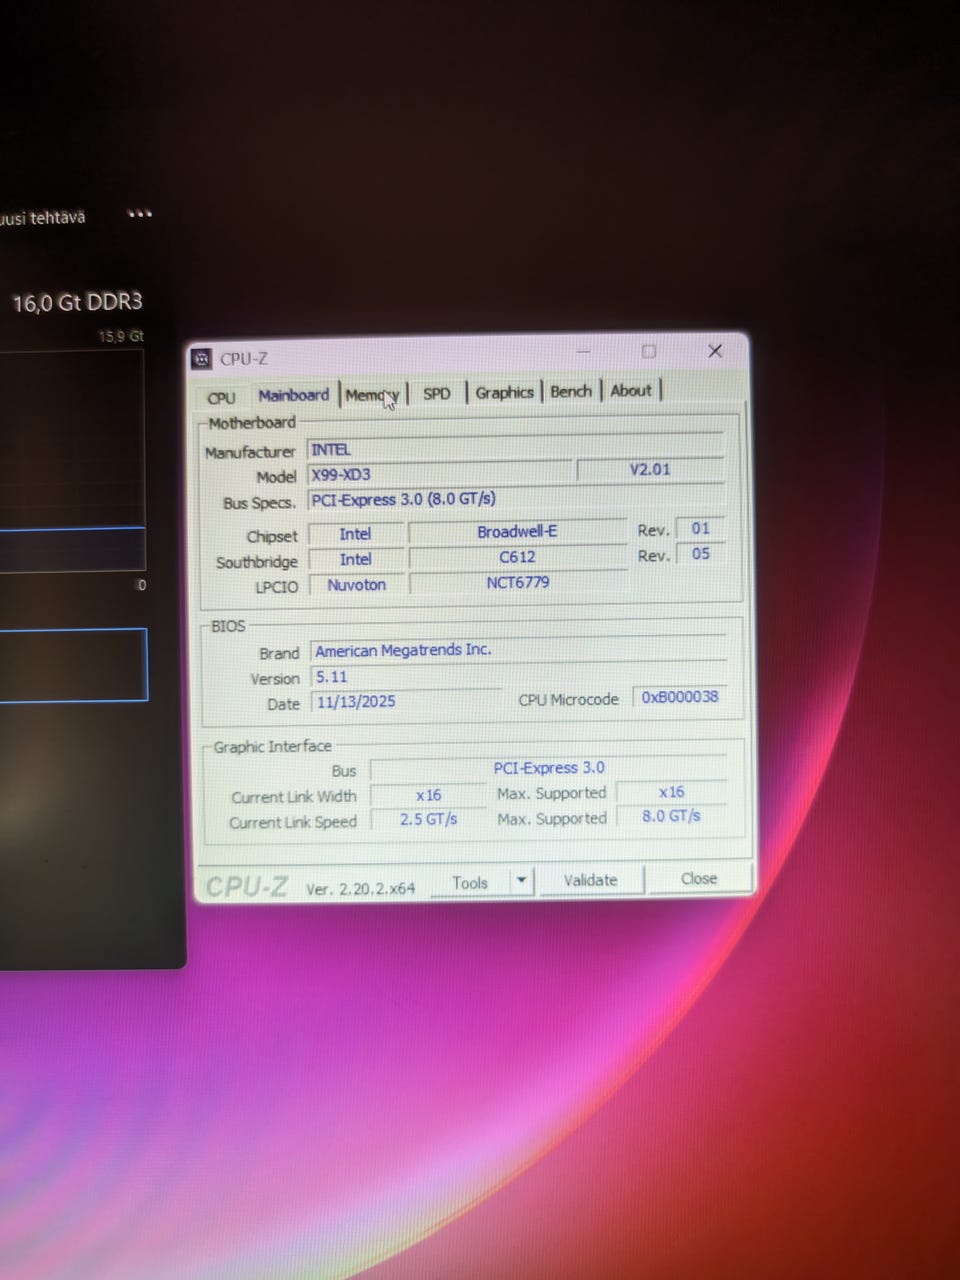
Task: Click the CPU-Z version text Ver. 2.20.2.x64
Action: tap(360, 888)
